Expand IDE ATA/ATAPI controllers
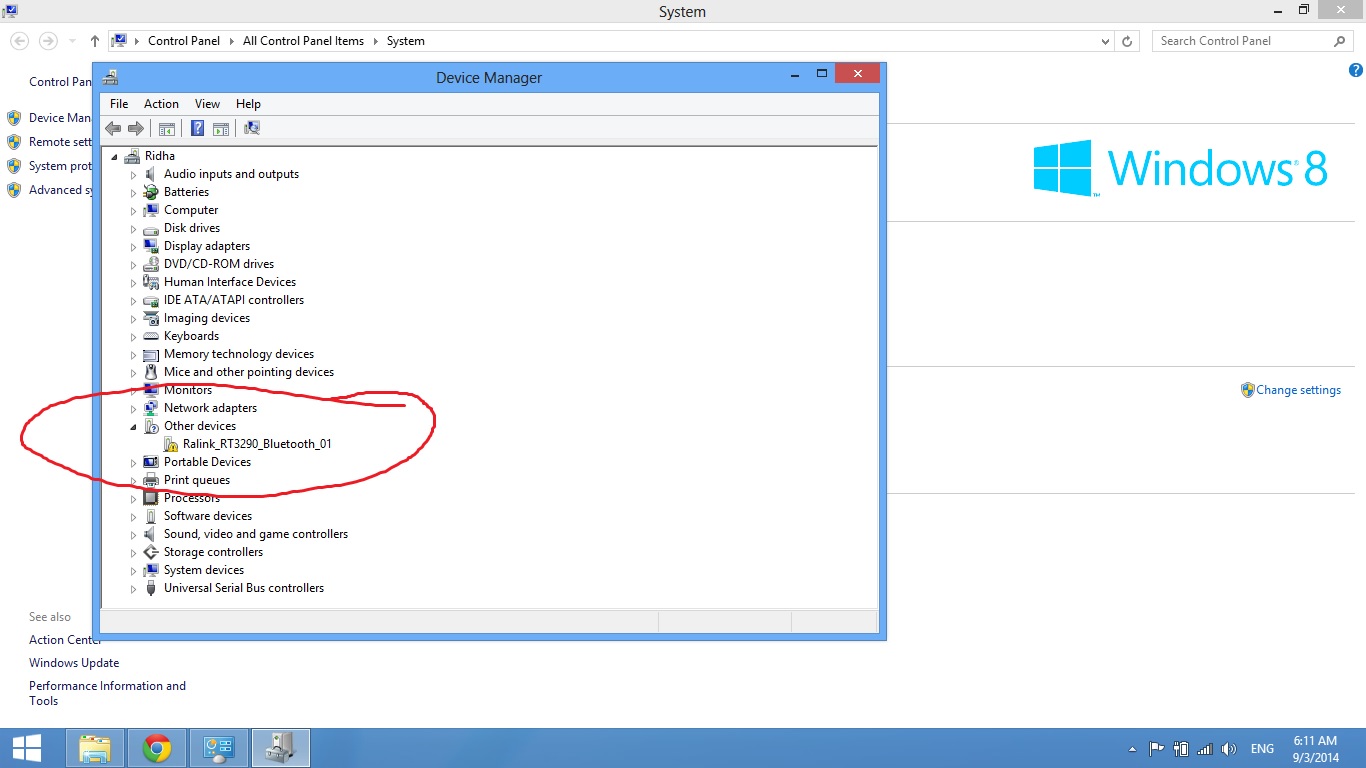 tap(133, 300)
